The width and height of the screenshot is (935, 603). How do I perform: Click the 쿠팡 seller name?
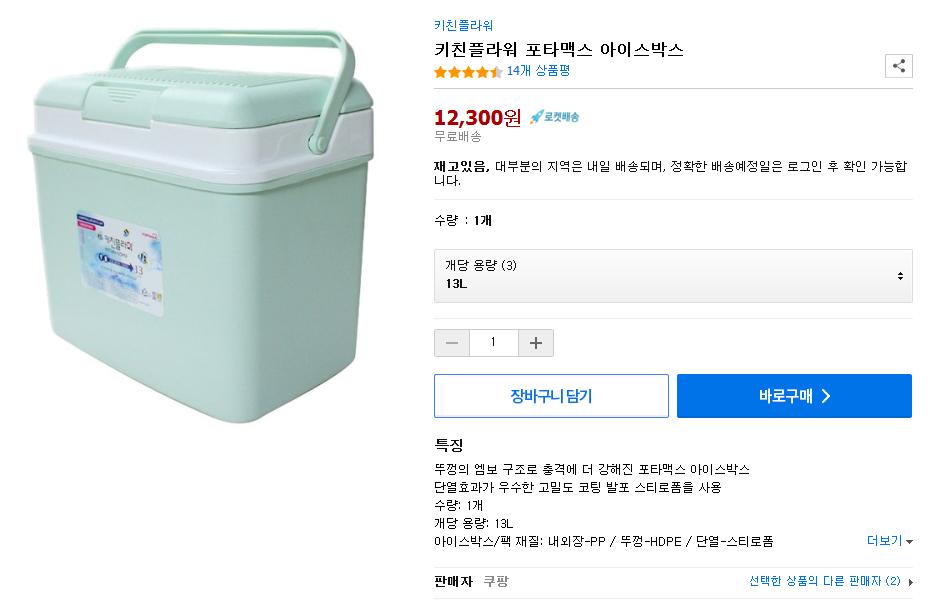[496, 581]
